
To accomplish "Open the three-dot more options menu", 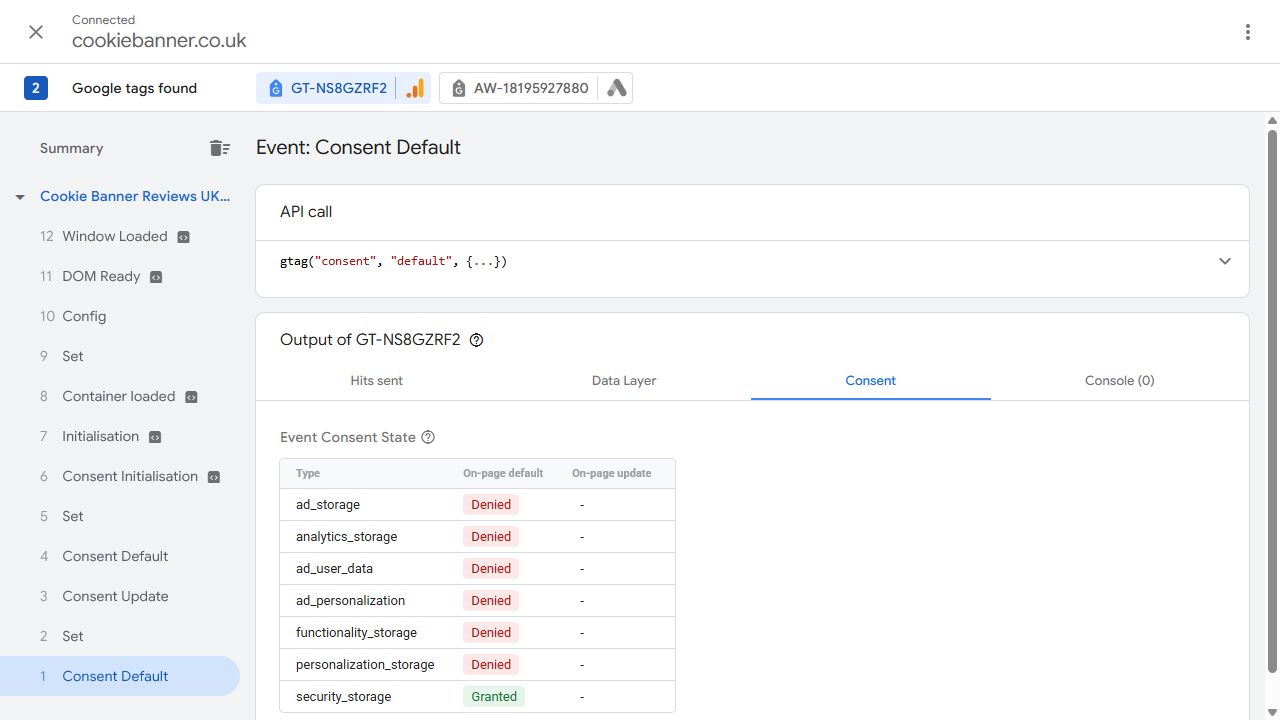I will (1247, 32).
